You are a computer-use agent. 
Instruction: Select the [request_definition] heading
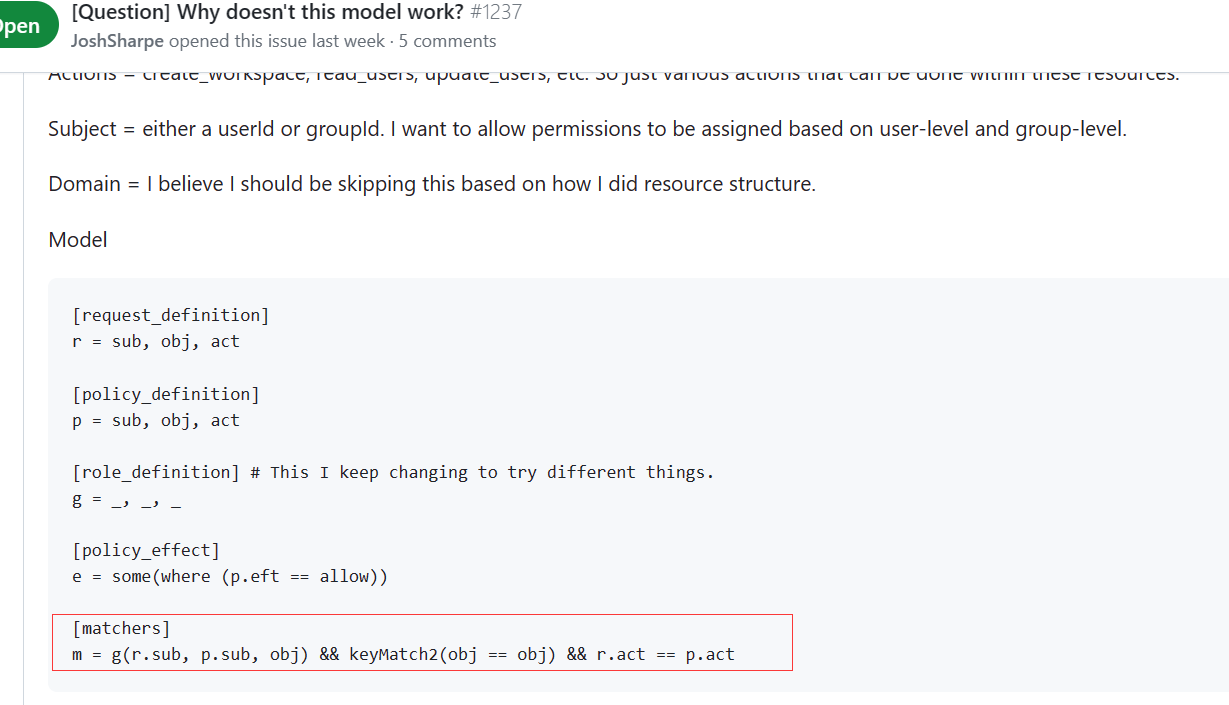(169, 314)
